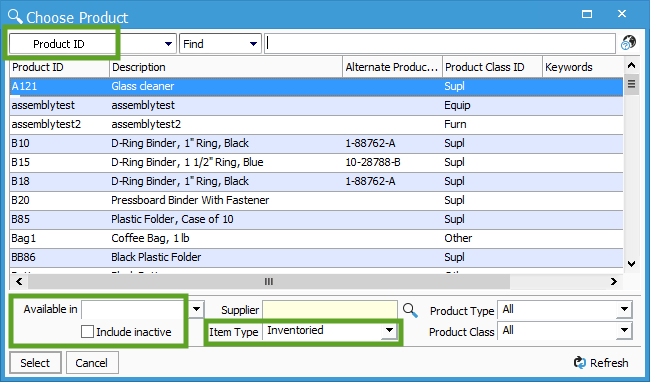This screenshot has width=650, height=382.
Task: Sort by Product ID column header
Action: click(x=59, y=67)
